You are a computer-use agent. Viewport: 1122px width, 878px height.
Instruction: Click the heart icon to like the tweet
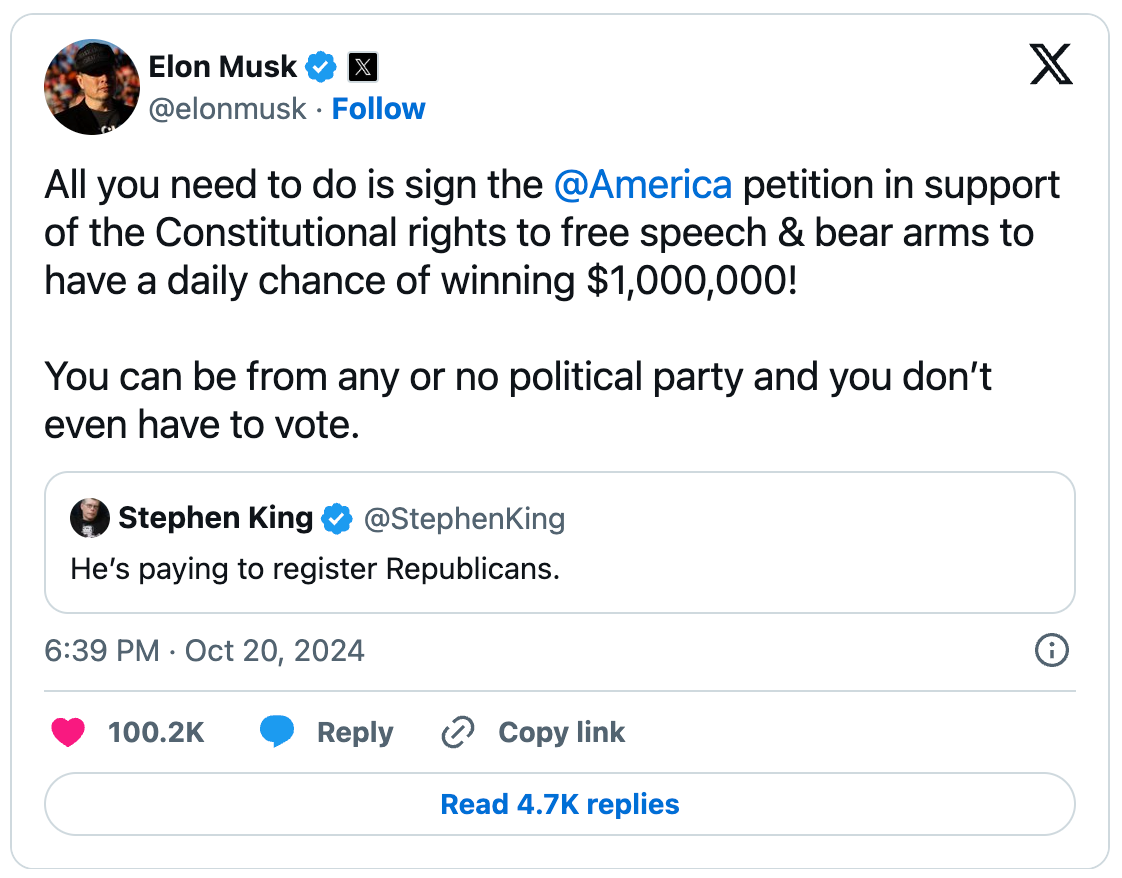[68, 733]
